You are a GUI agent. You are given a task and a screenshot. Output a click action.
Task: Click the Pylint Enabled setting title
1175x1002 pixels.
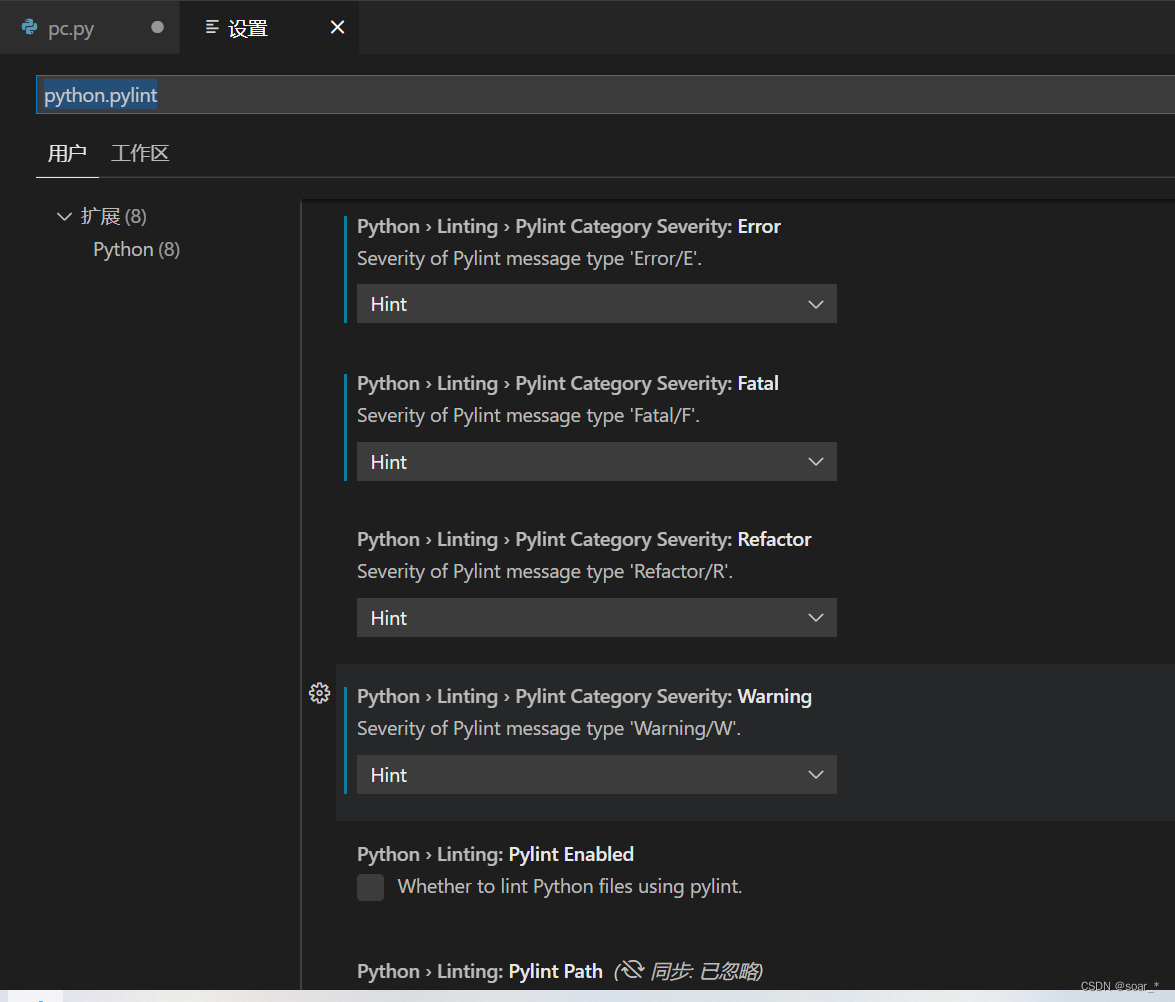[495, 854]
